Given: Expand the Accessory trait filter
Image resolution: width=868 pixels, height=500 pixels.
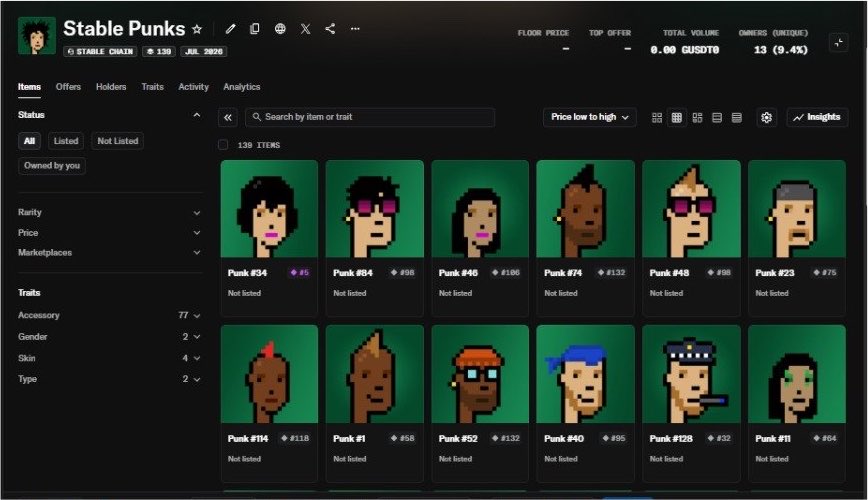Looking at the screenshot, I should [110, 315].
